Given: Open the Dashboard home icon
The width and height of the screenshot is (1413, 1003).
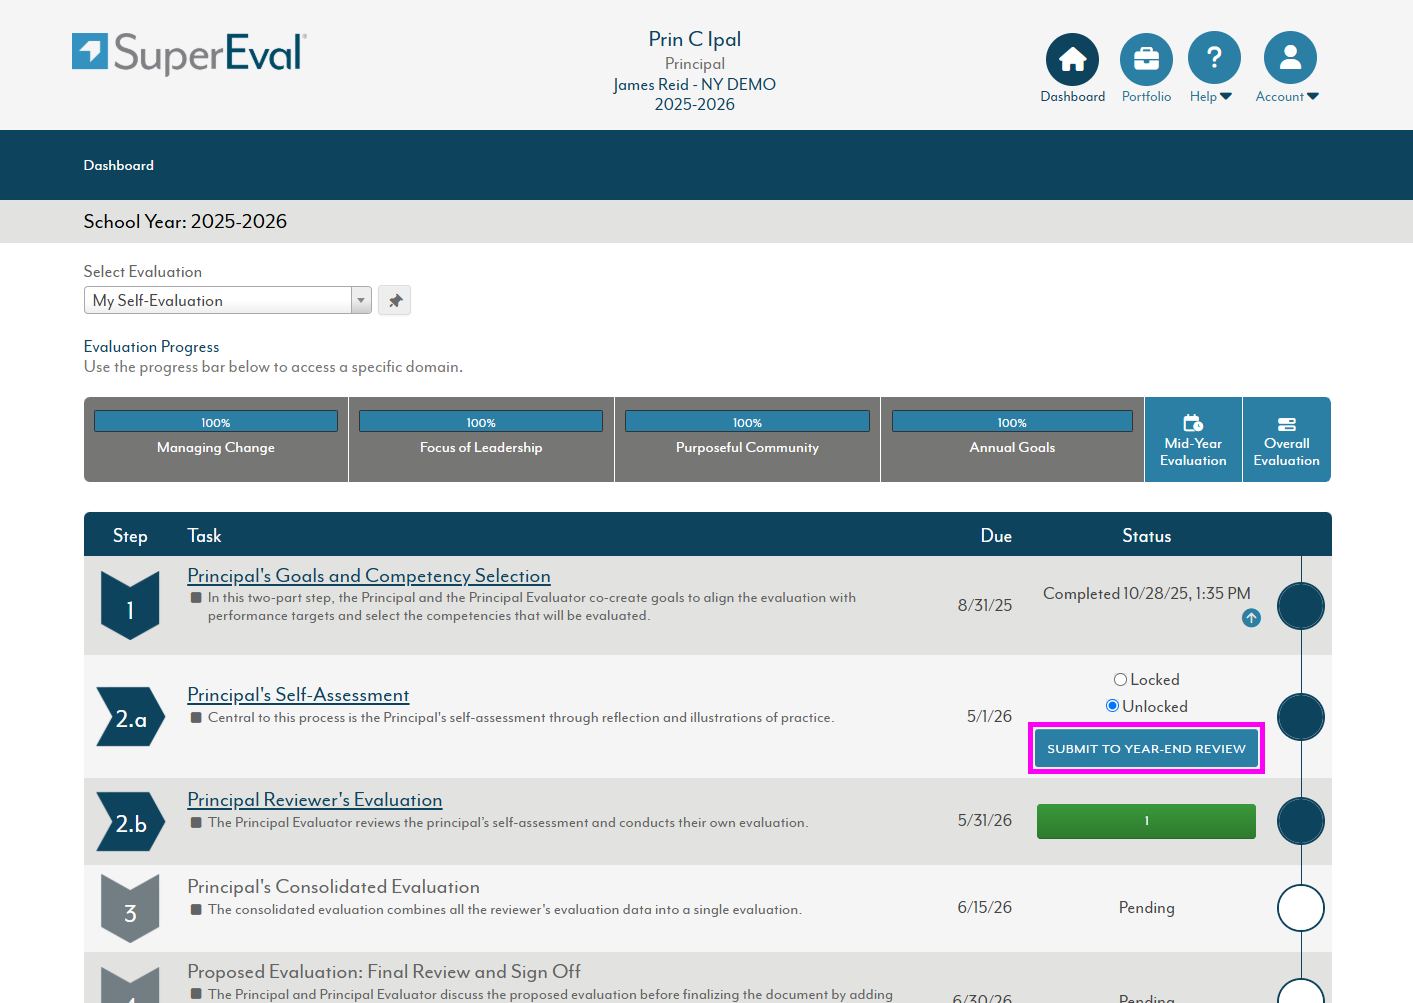Looking at the screenshot, I should pyautogui.click(x=1072, y=59).
